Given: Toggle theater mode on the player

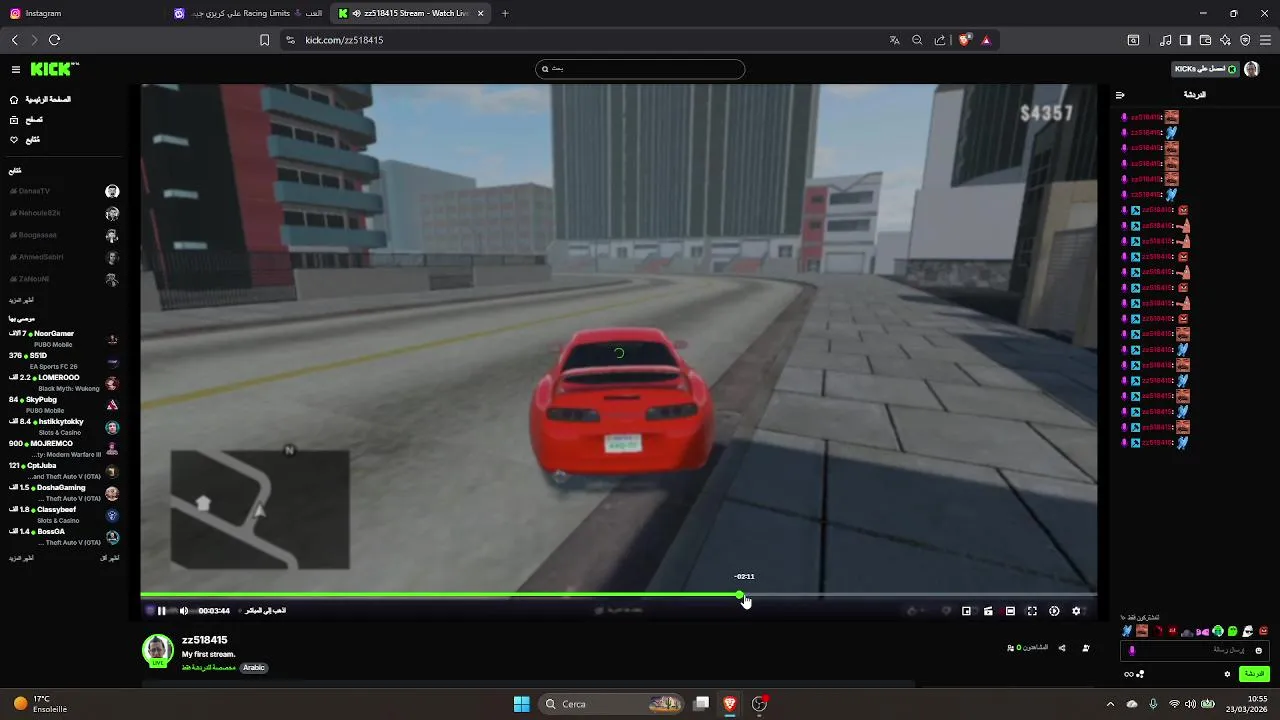Looking at the screenshot, I should click(x=1010, y=611).
